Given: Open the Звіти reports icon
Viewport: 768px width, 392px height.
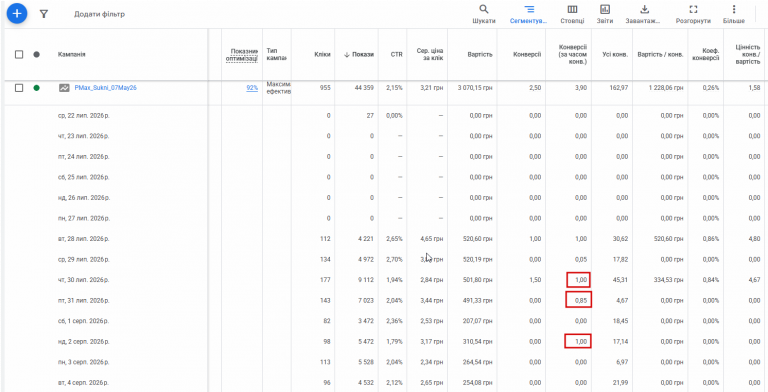Looking at the screenshot, I should coord(605,14).
